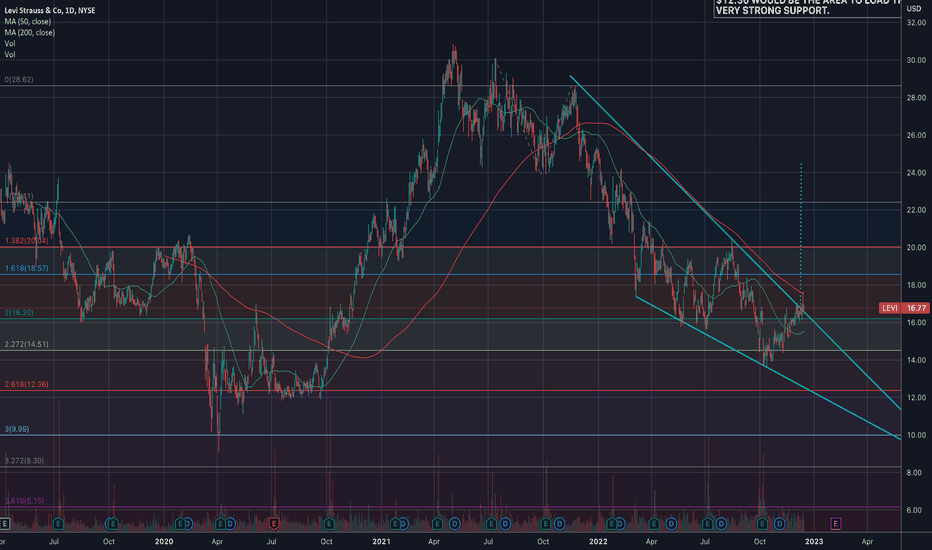Image resolution: width=932 pixels, height=550 pixels.
Task: Select the 1.382(20.04) Fibonacci level label
Action: (x=27, y=241)
